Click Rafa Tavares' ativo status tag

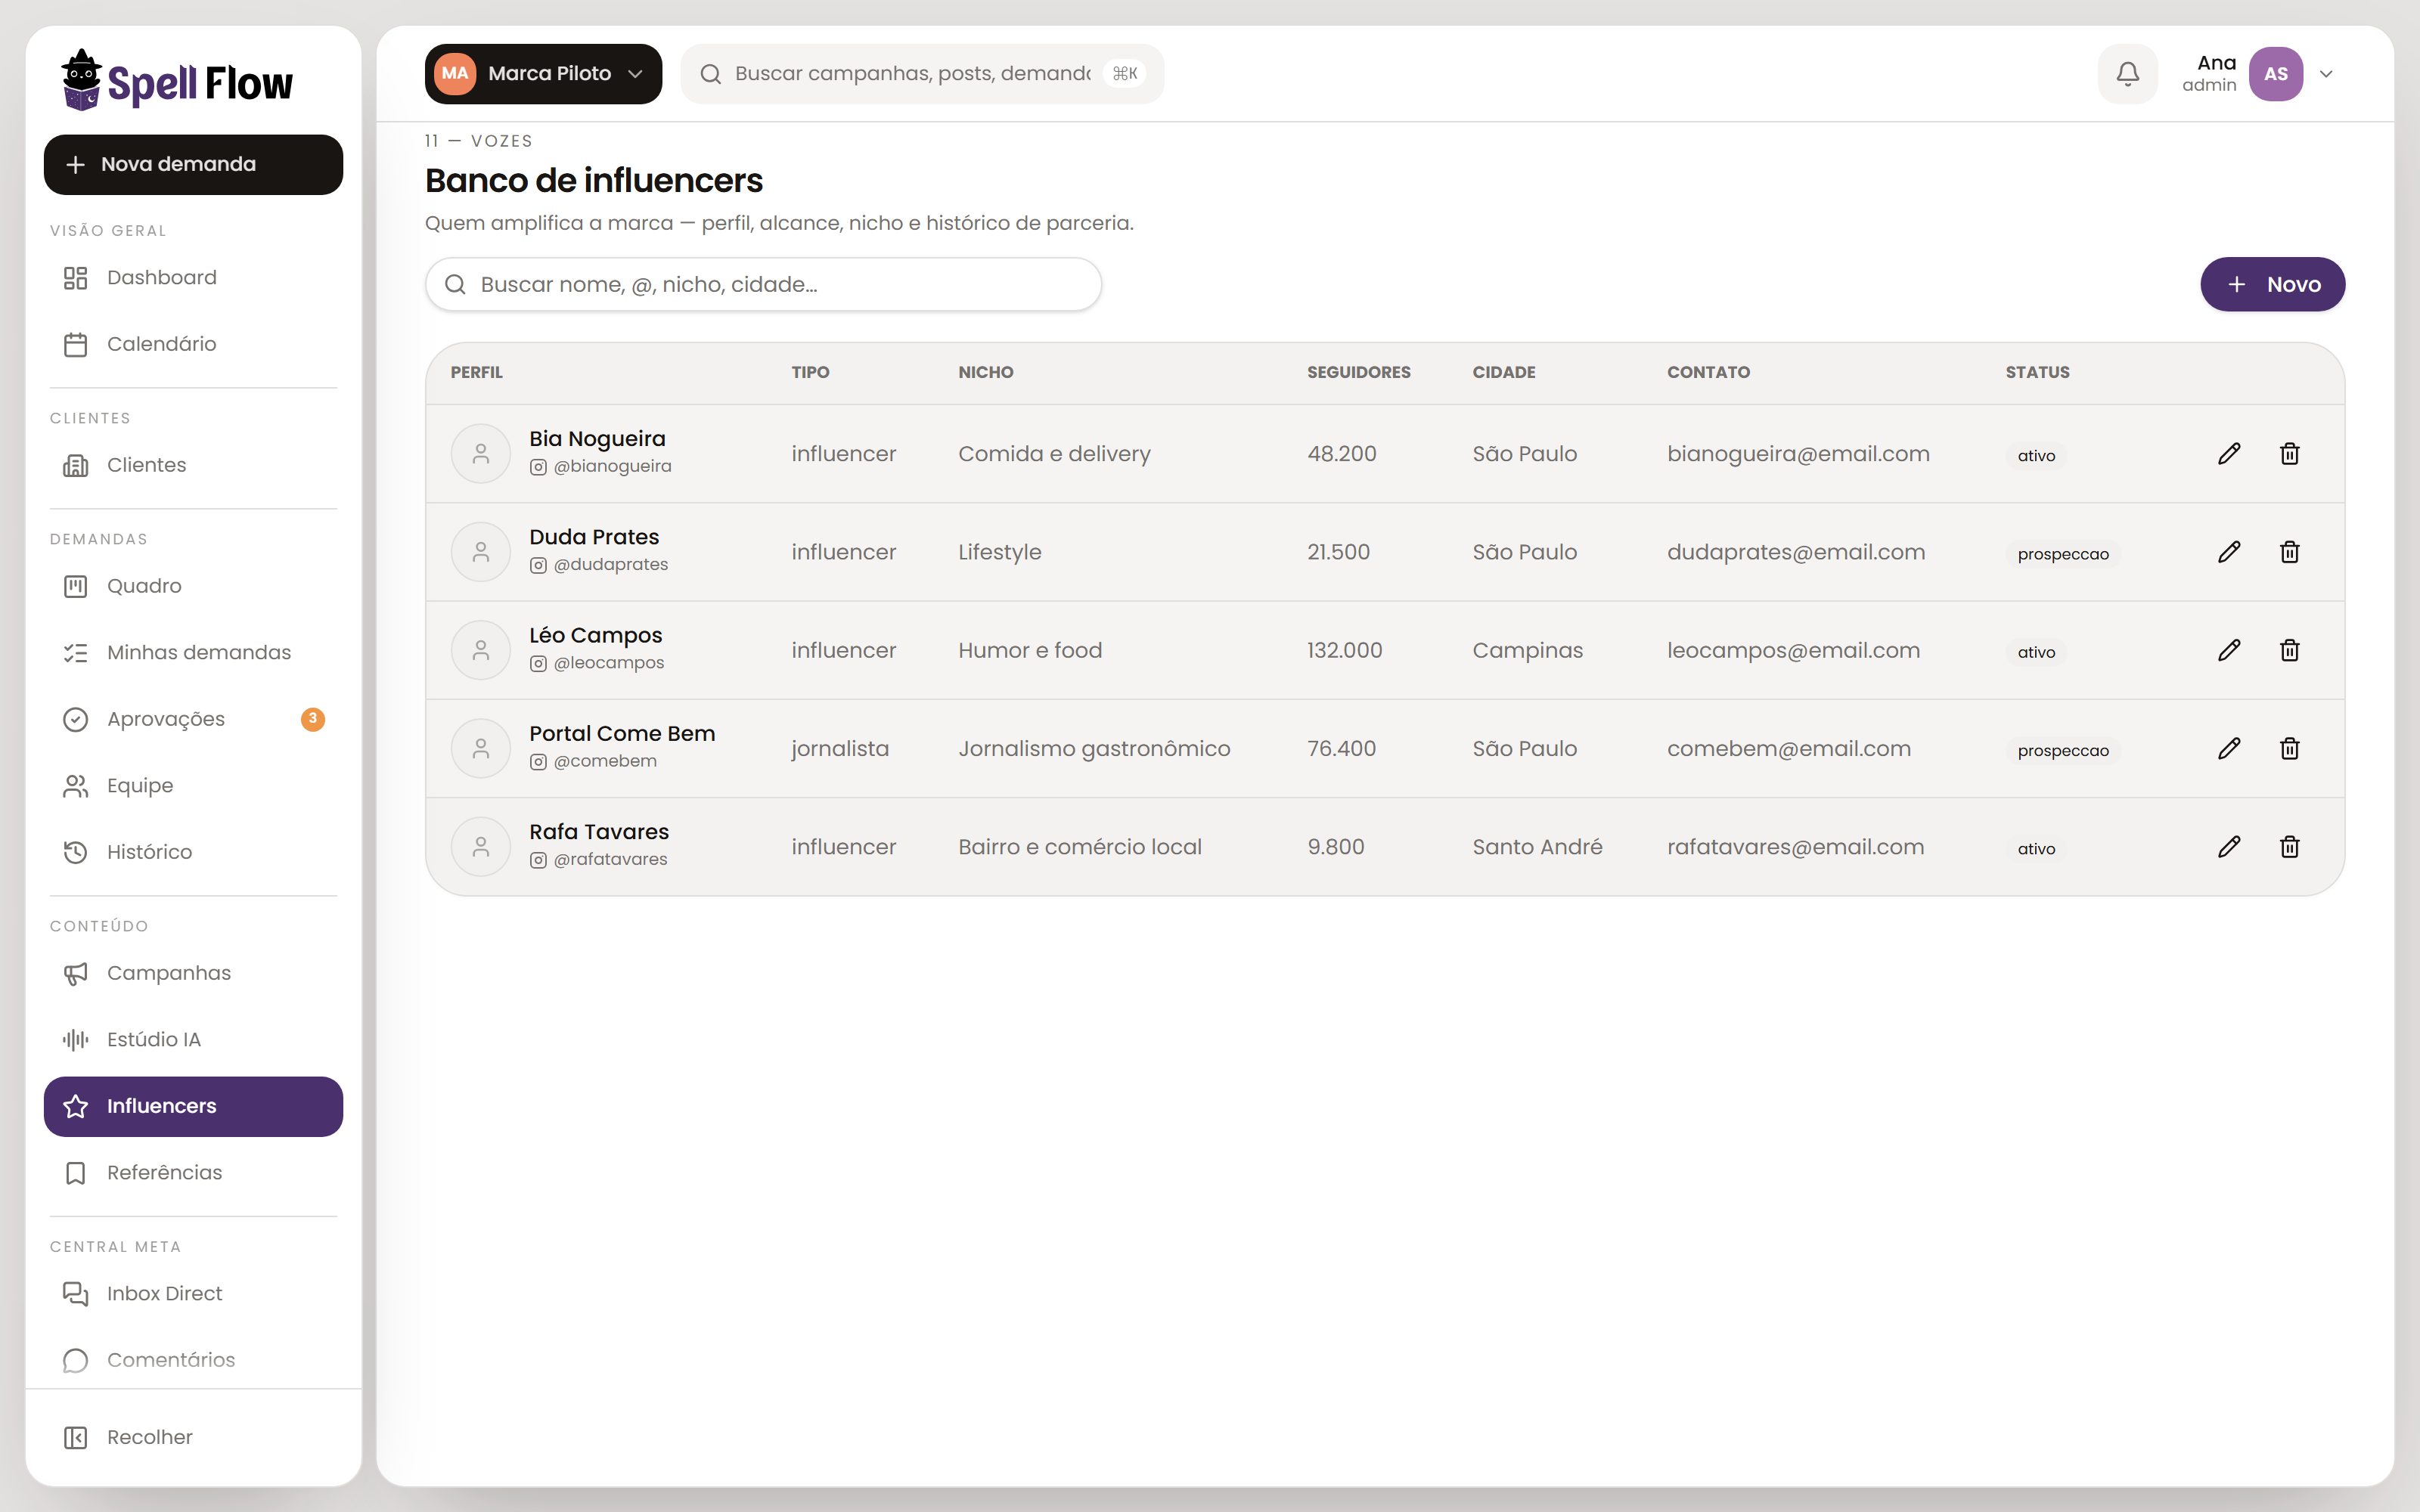click(2036, 849)
